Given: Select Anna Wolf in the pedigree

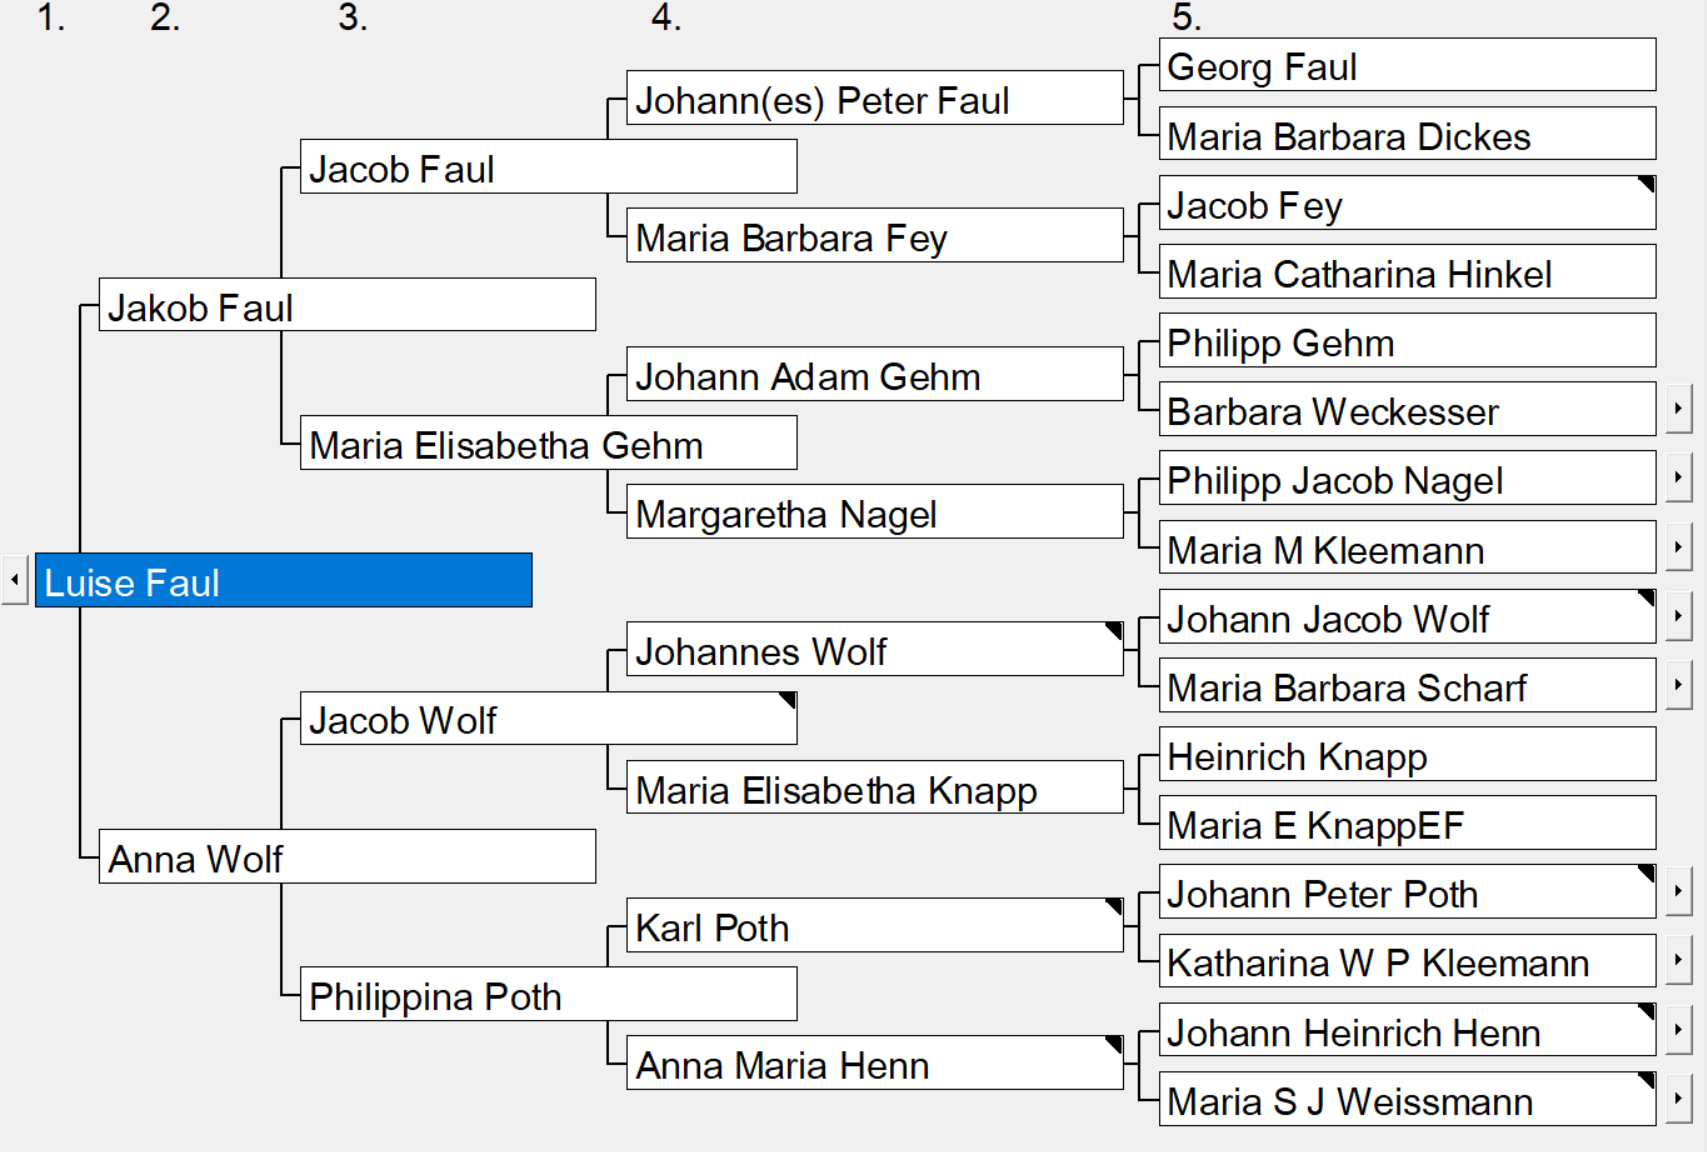Looking at the screenshot, I should 347,856.
